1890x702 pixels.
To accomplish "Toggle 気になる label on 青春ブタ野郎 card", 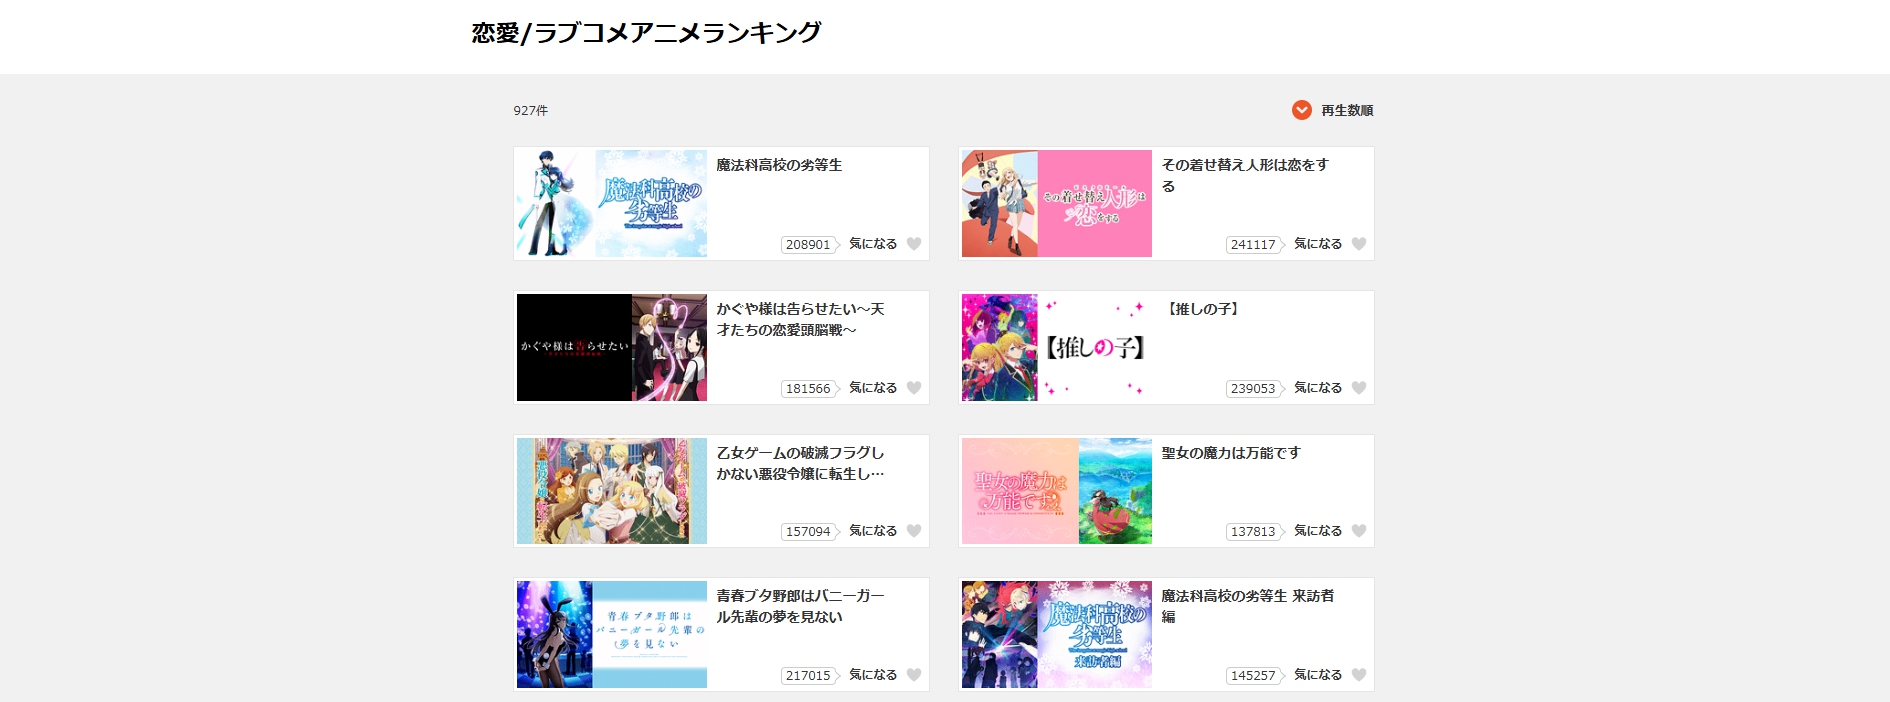I will click(873, 675).
